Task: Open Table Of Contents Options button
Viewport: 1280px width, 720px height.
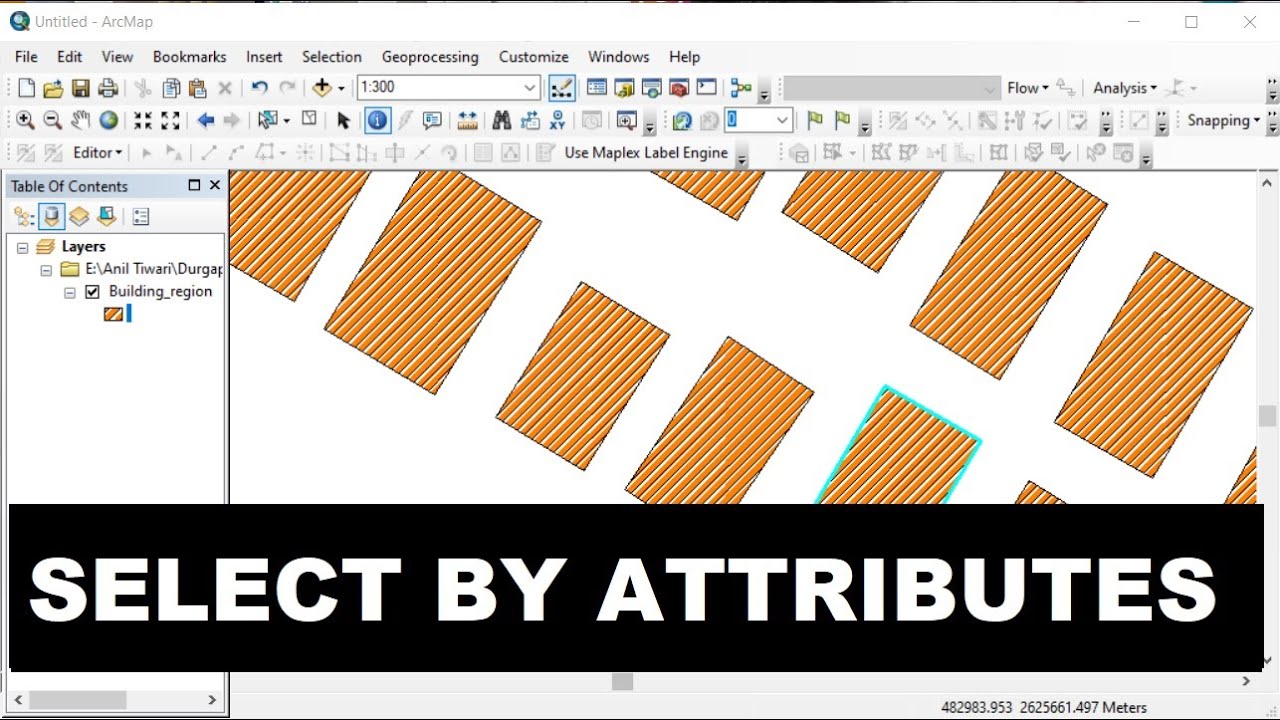Action: [141, 216]
